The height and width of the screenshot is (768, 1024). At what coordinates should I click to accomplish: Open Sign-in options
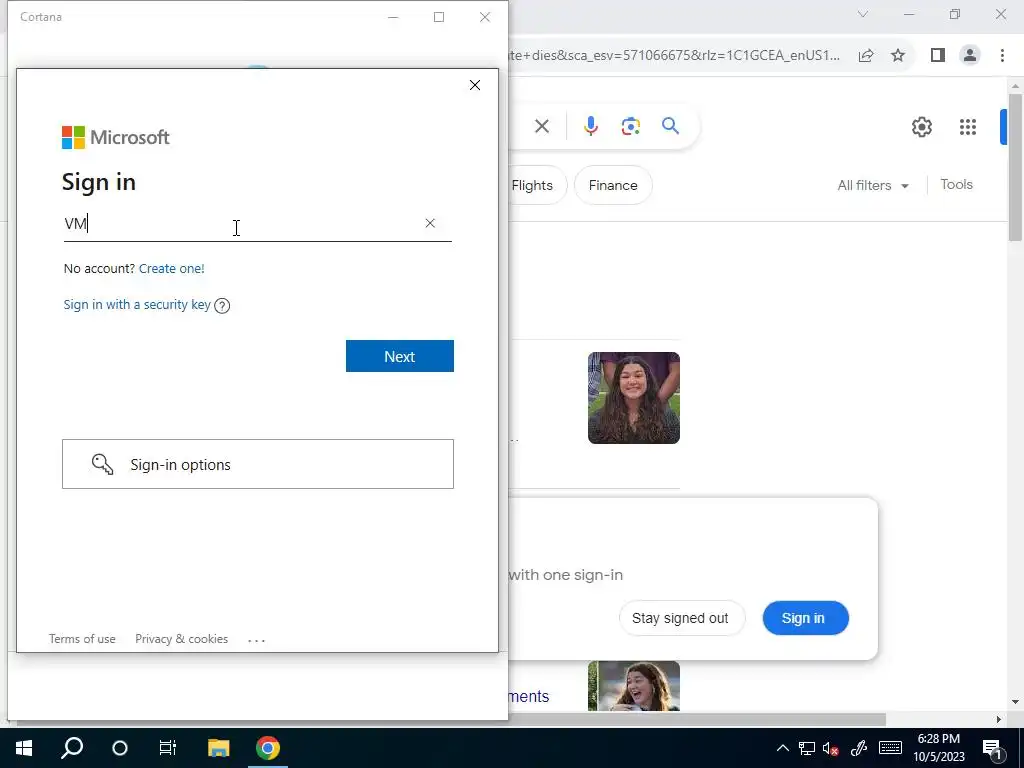pyautogui.click(x=258, y=464)
